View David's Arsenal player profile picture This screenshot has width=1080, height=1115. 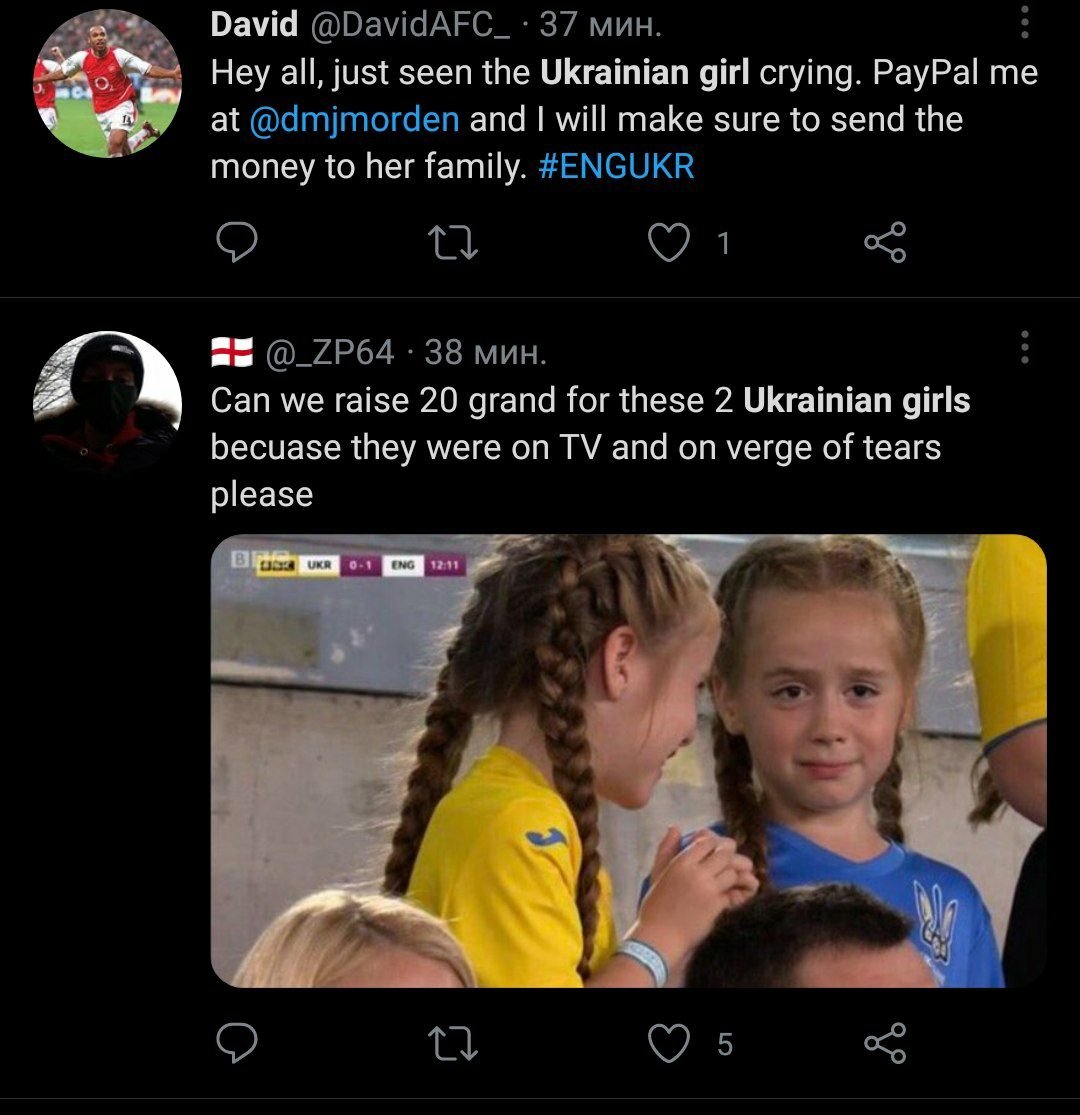[107, 83]
